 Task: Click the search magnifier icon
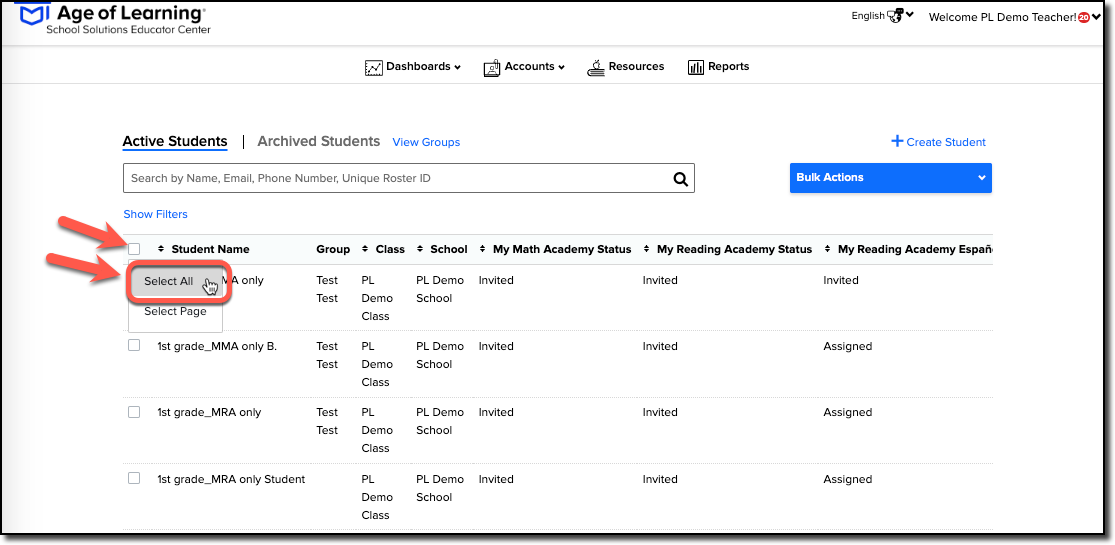(681, 179)
